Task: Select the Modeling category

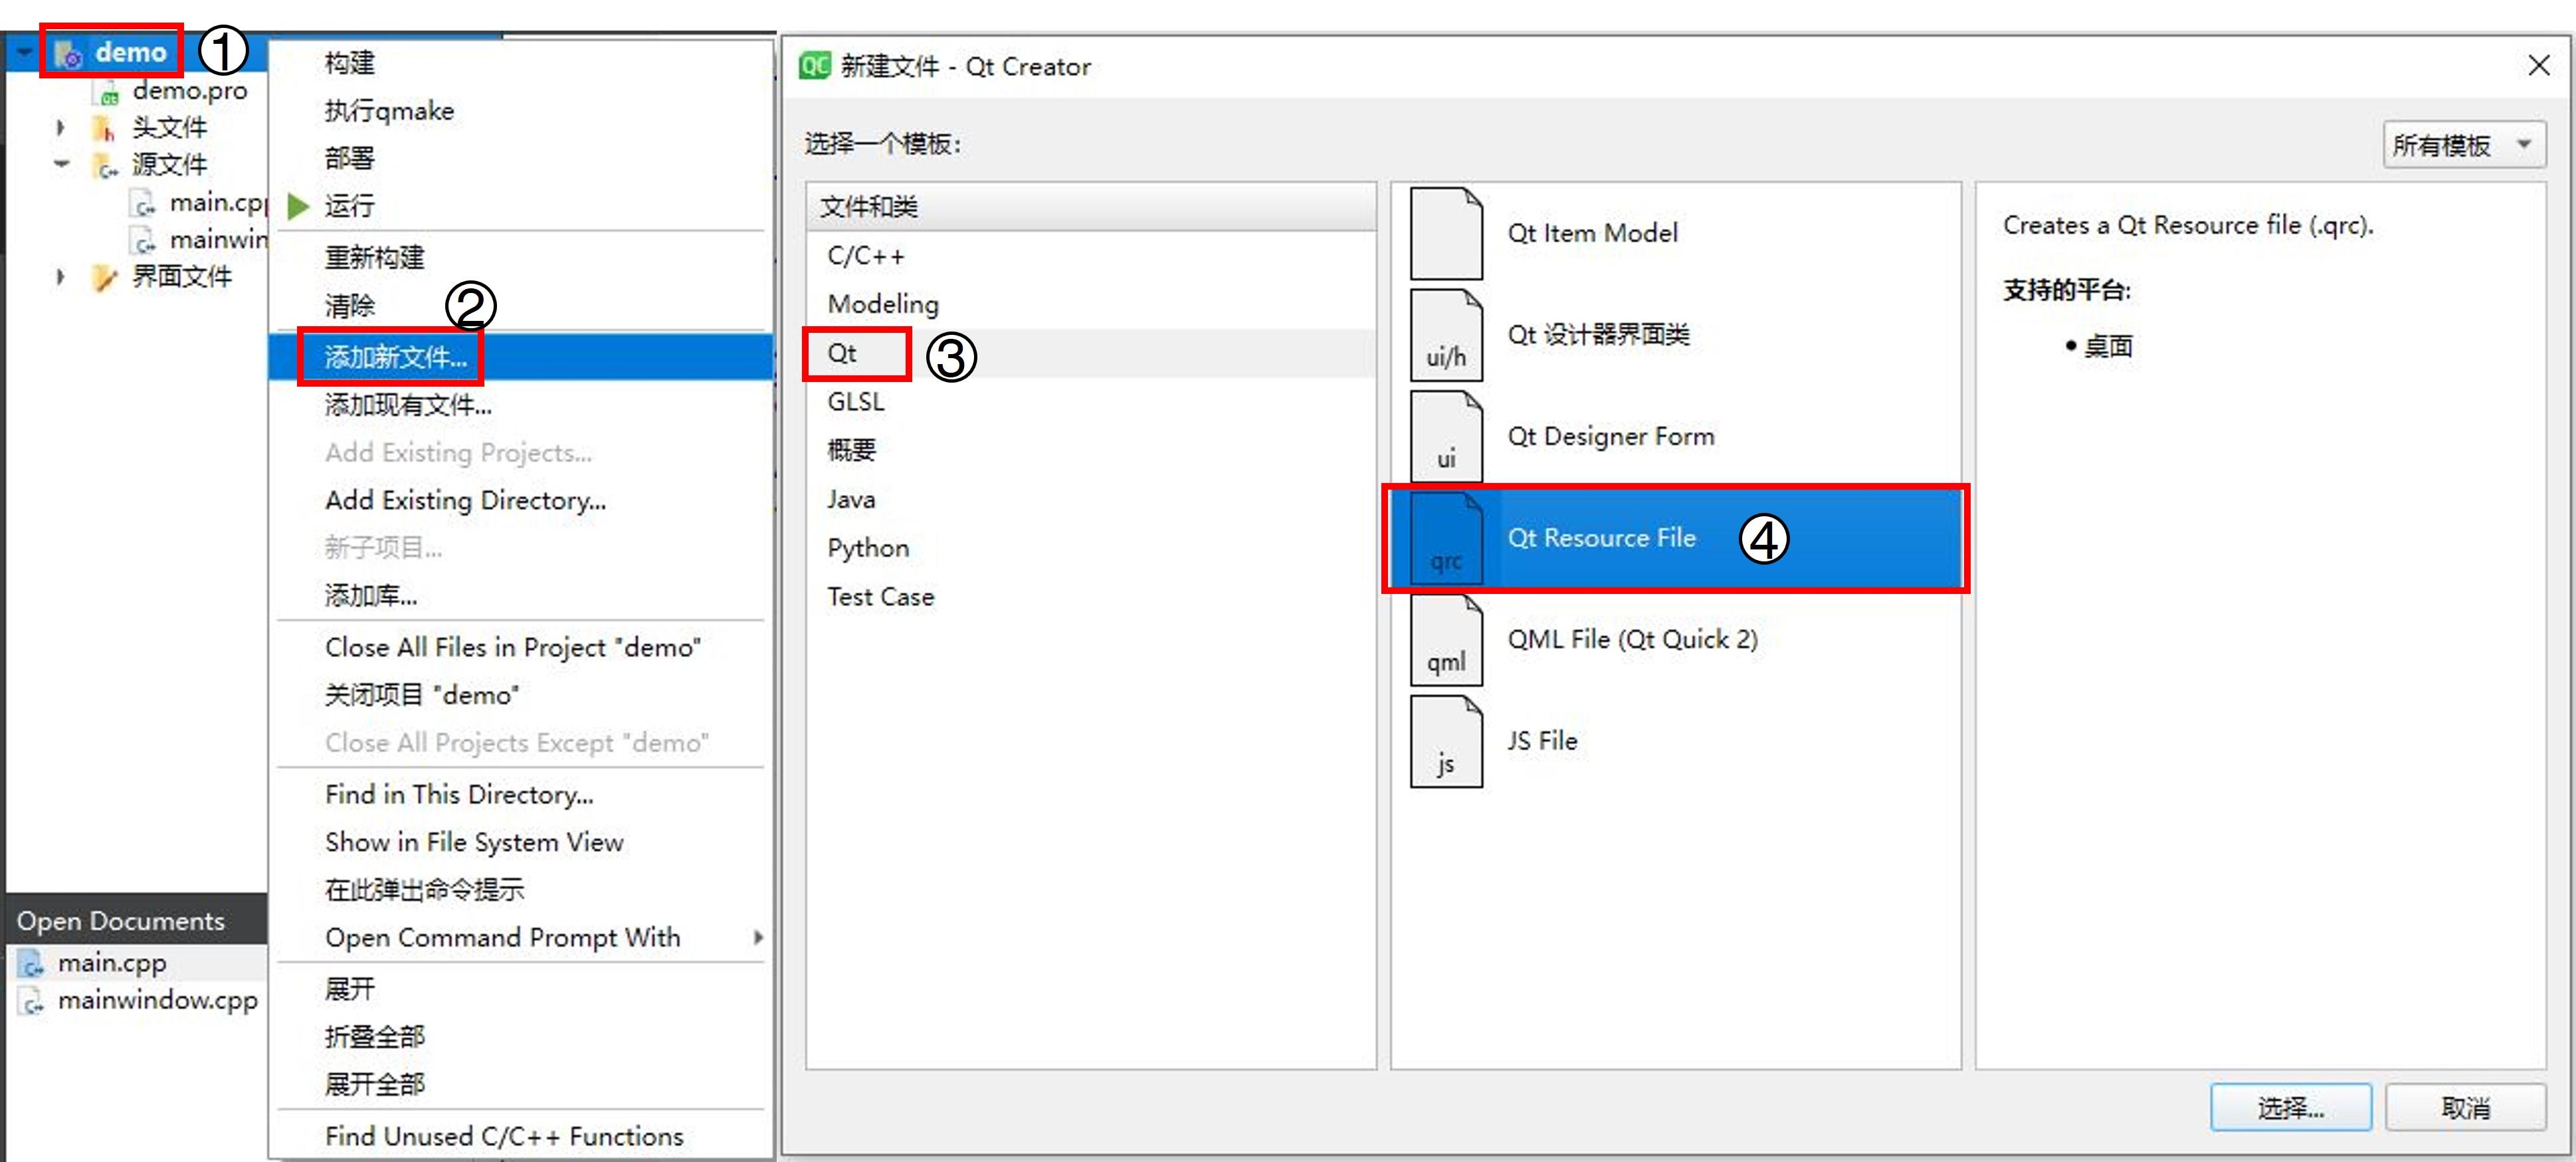Action: click(1091, 304)
